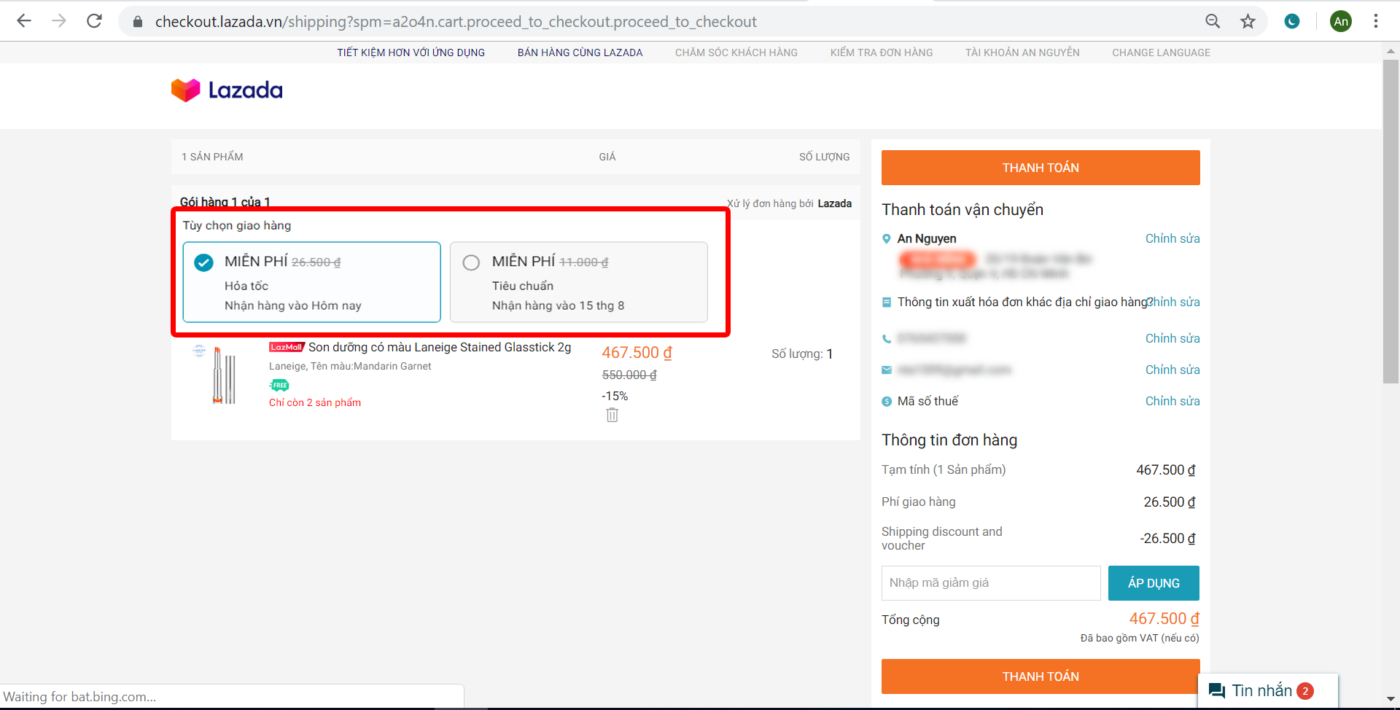Open KIỂM TRA ĐƠN HÀNG menu
Viewport: 1400px width, 710px height.
[x=881, y=52]
